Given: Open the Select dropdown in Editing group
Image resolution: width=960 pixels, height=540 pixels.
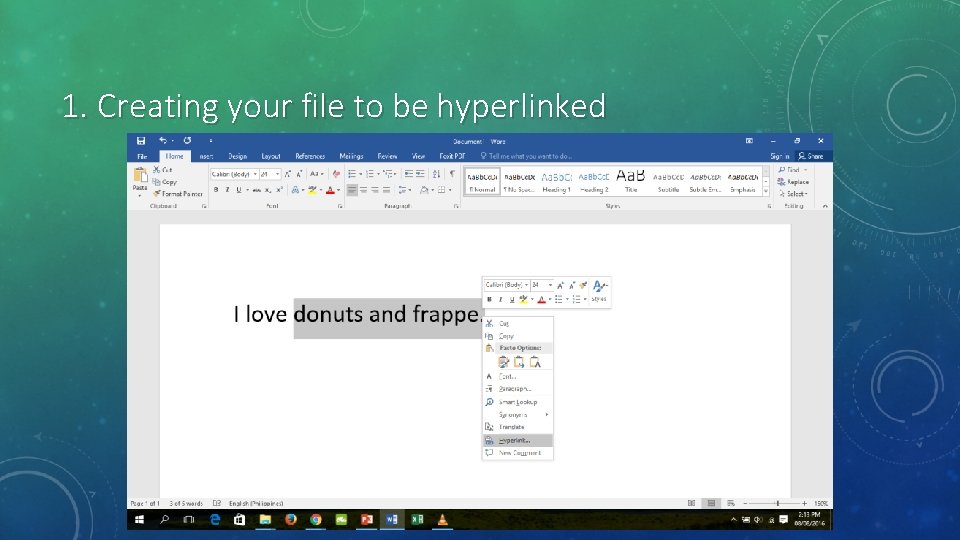Looking at the screenshot, I should coord(793,194).
